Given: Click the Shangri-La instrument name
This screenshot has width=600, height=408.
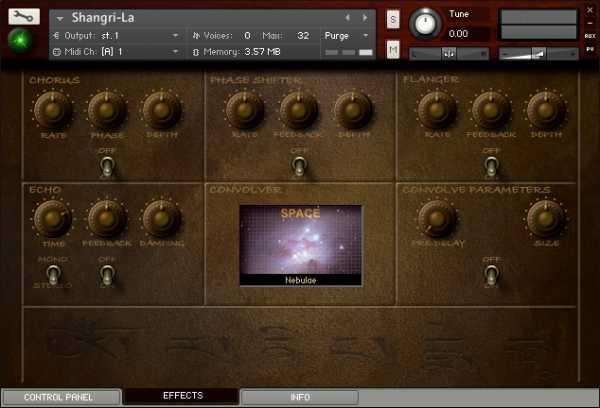Looking at the screenshot, I should coord(103,18).
